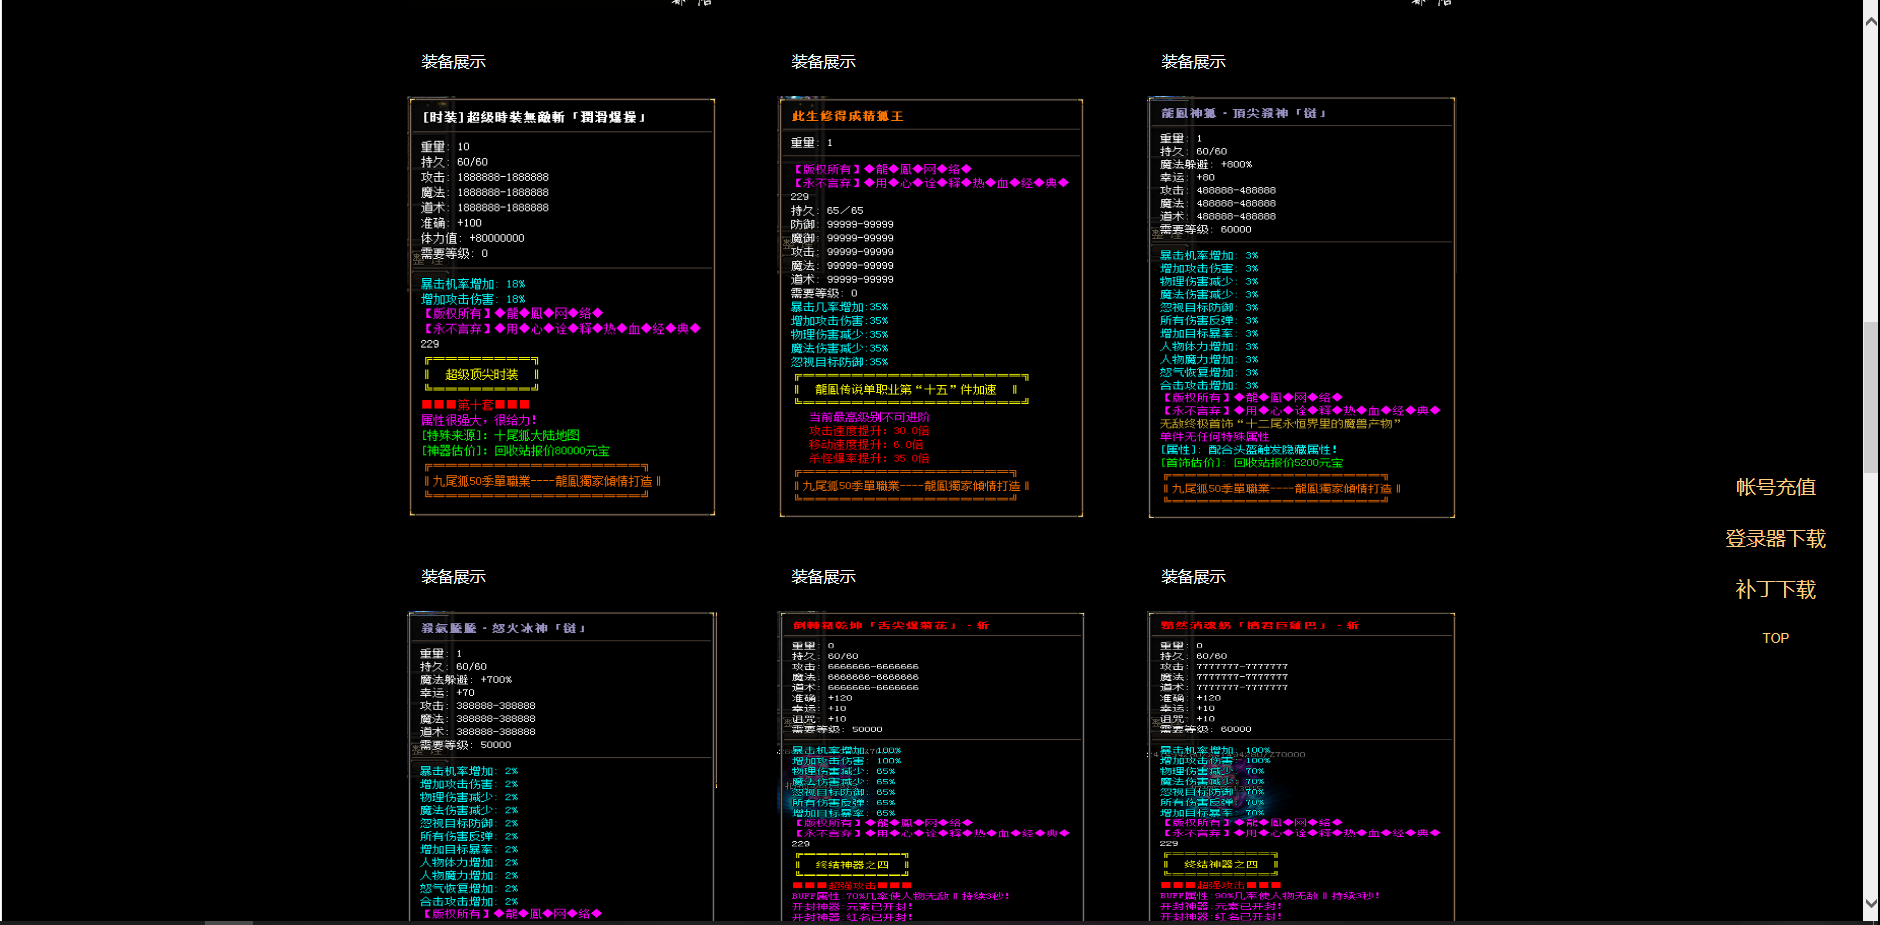The image size is (1880, 925).
Task: Open the 补丁下载 link
Action: (x=1775, y=589)
